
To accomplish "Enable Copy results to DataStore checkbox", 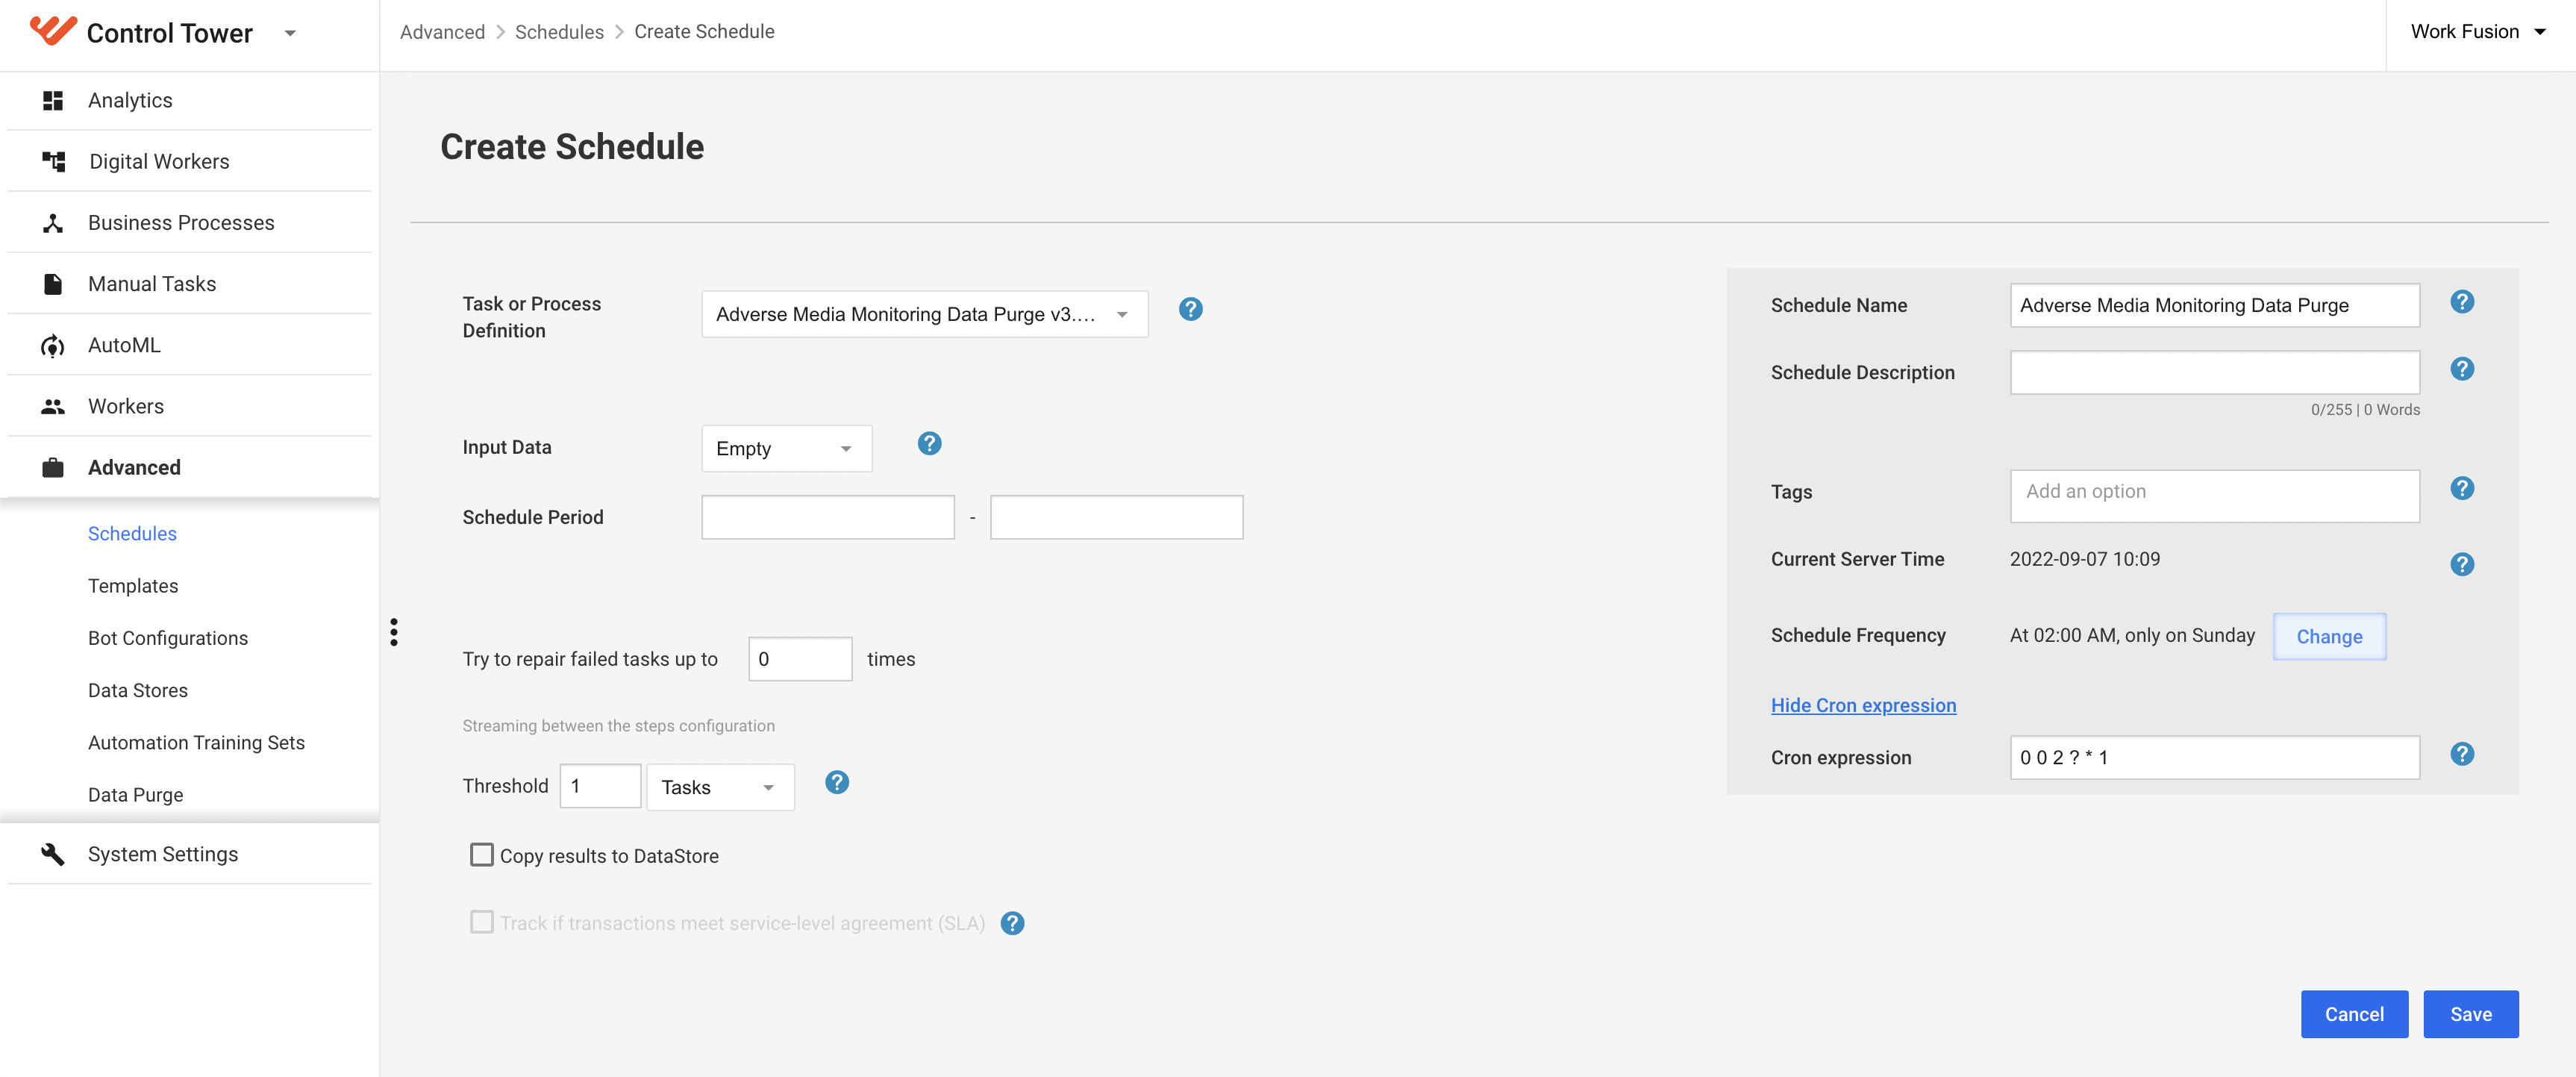I will 482,855.
